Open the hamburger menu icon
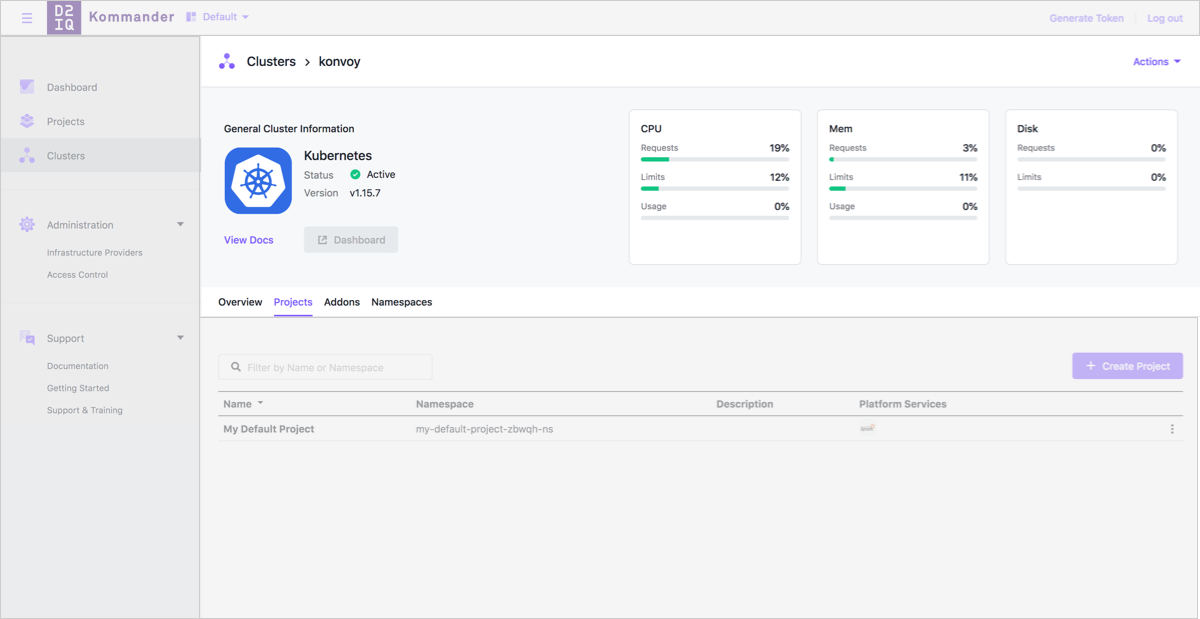Viewport: 1200px width, 619px height. tap(27, 18)
